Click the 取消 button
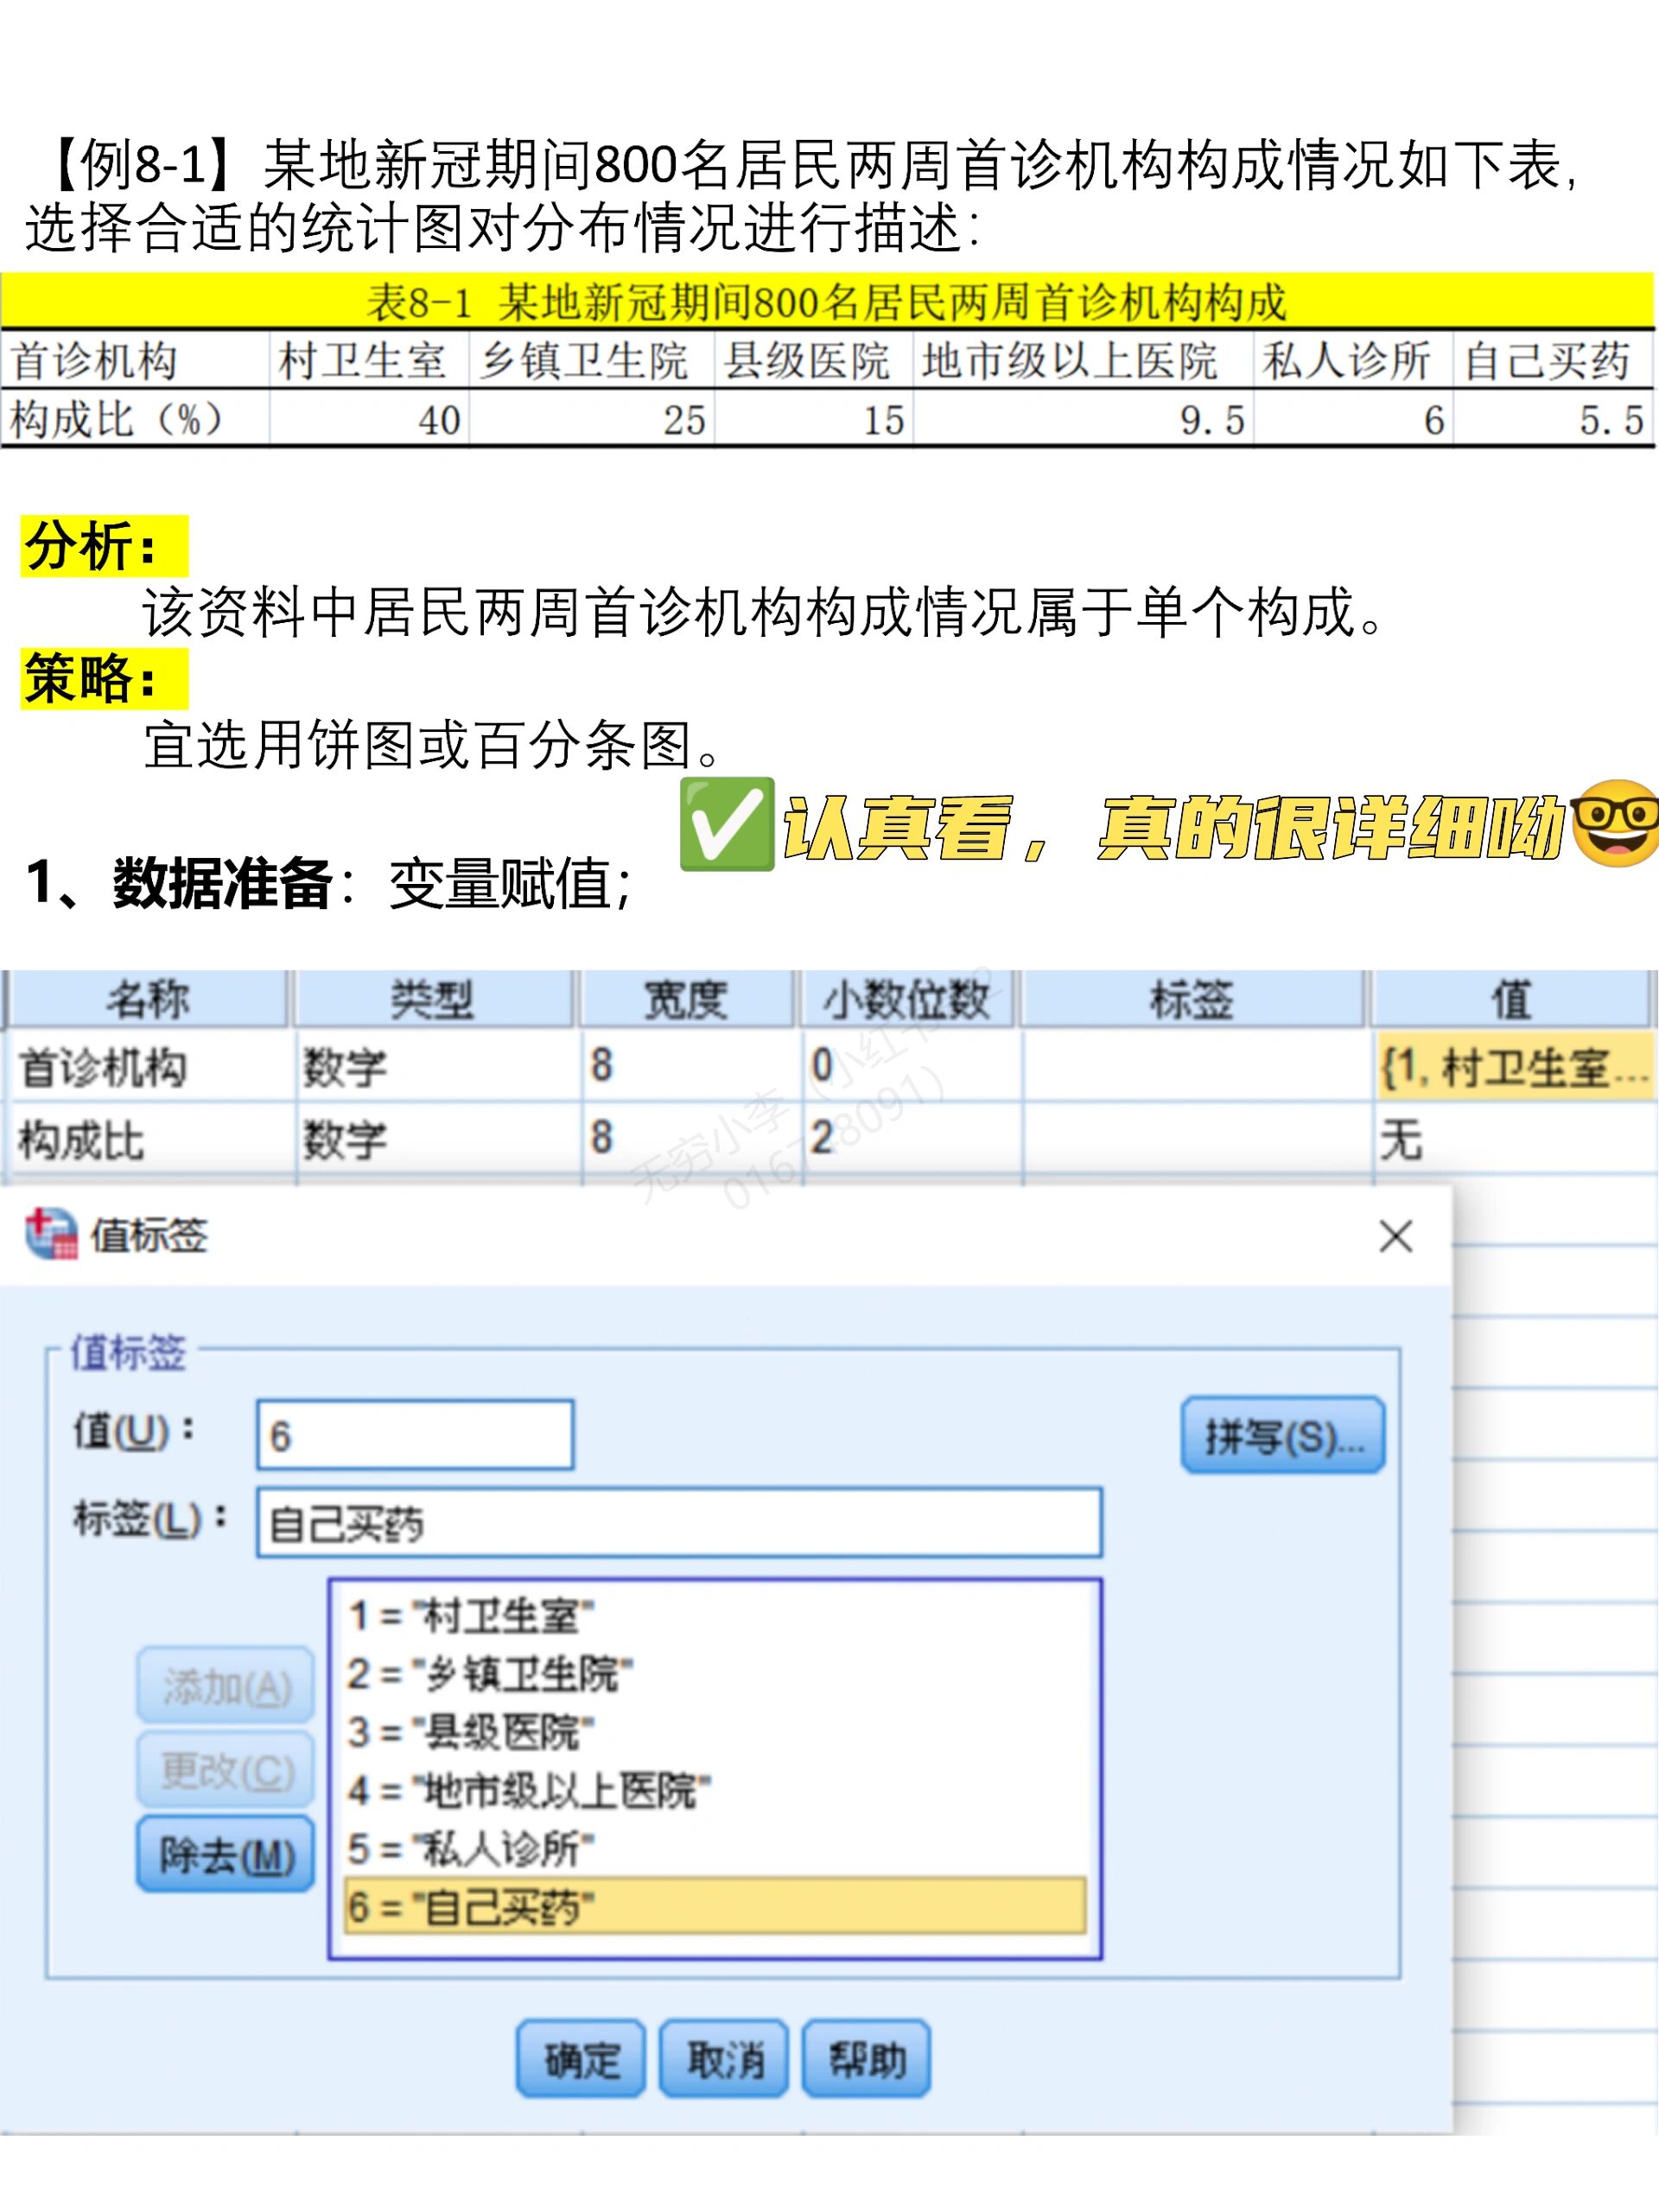This screenshot has width=1659, height=2212. click(724, 2059)
